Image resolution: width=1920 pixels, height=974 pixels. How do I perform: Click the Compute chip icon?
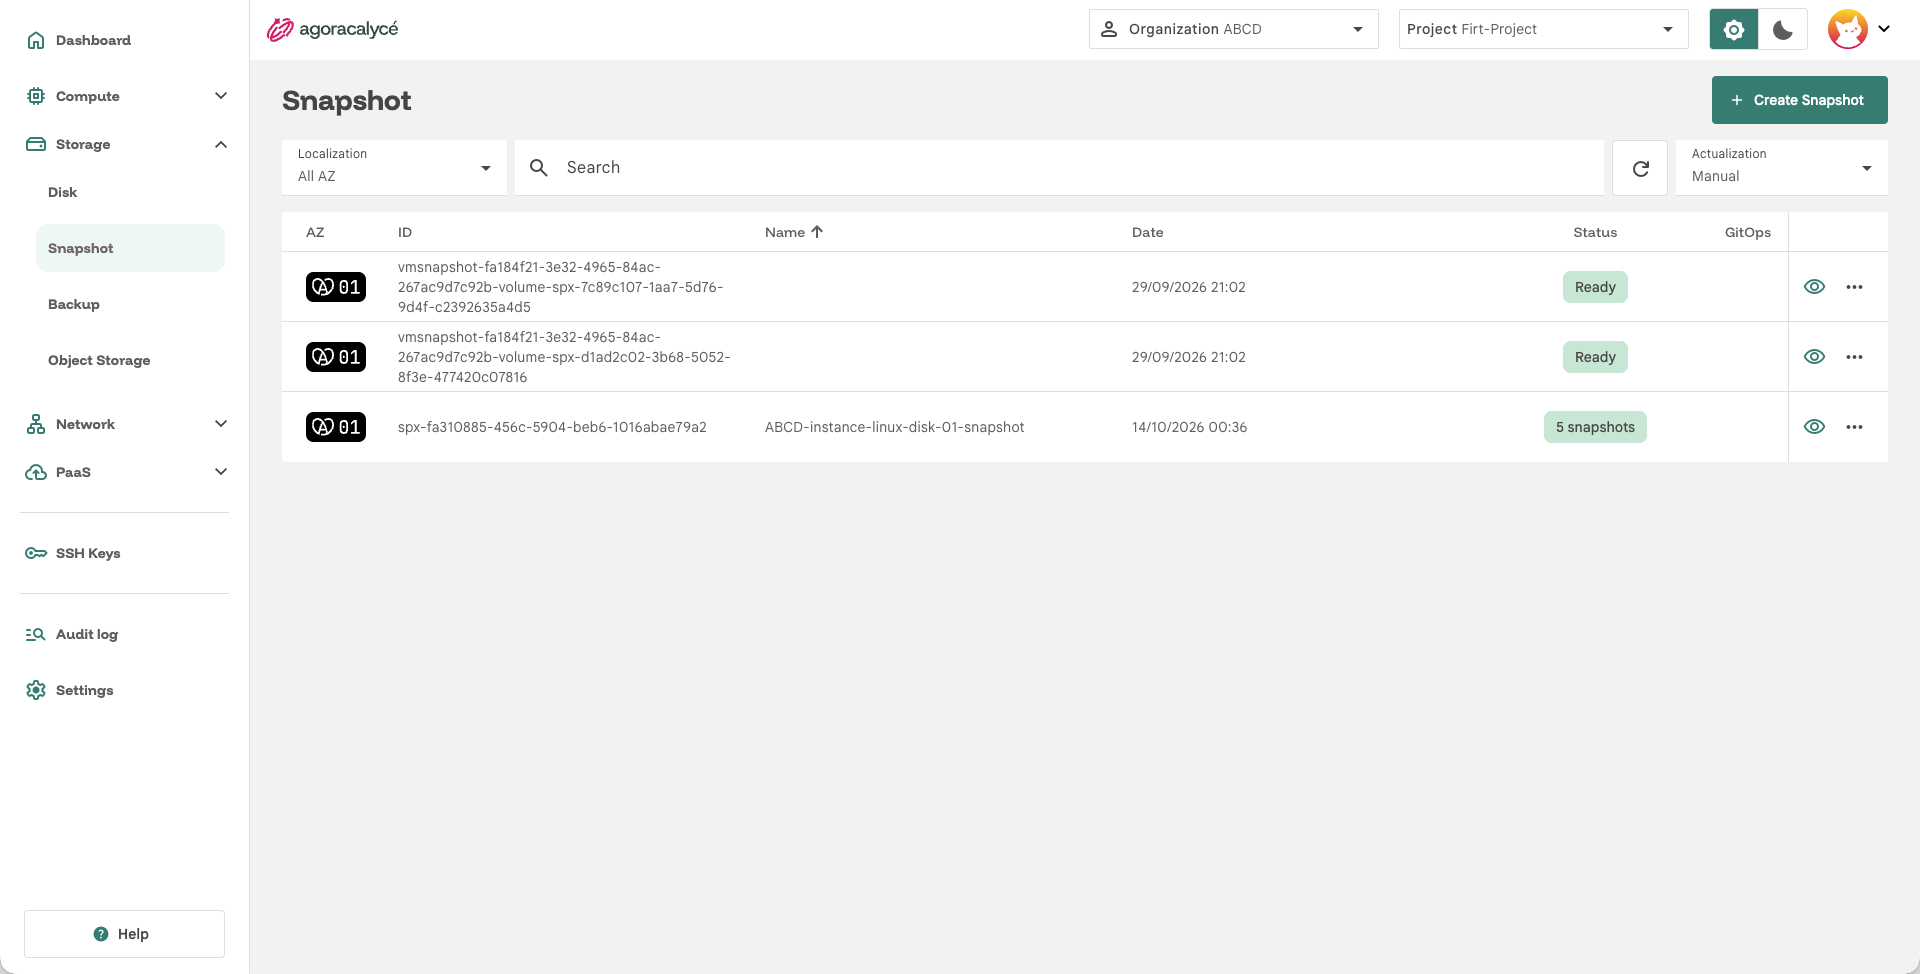pos(36,96)
